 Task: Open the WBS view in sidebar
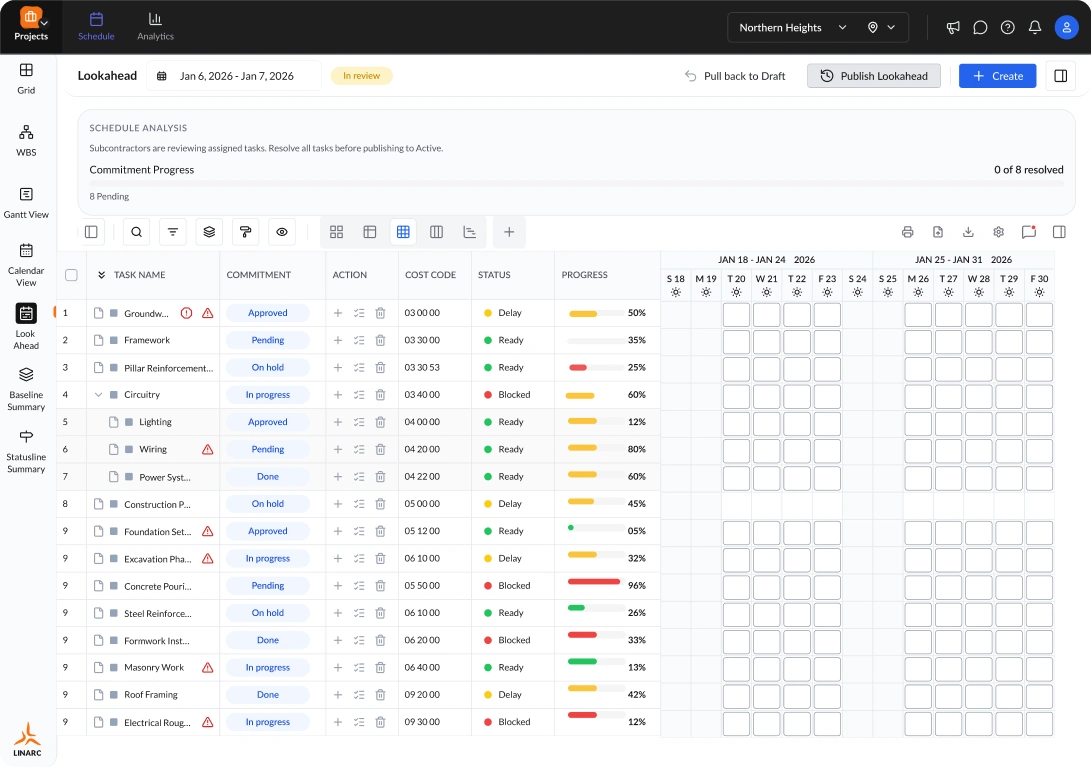26,140
